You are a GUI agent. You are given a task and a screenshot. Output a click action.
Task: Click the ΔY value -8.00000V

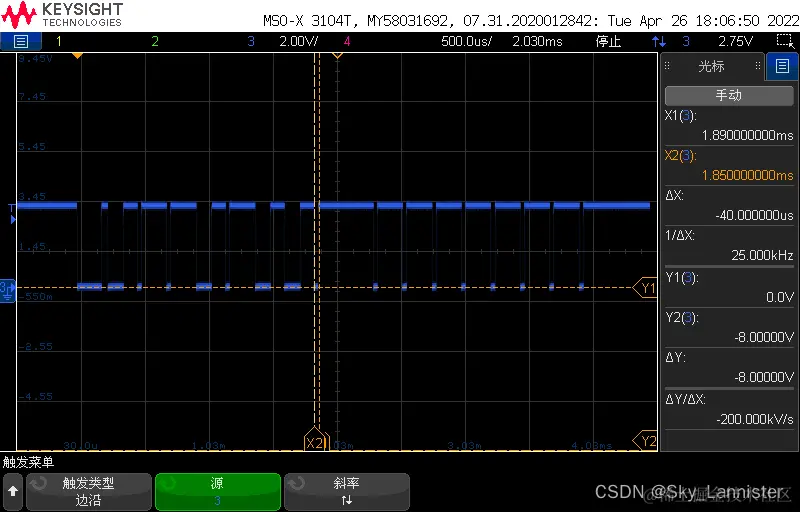[764, 377]
